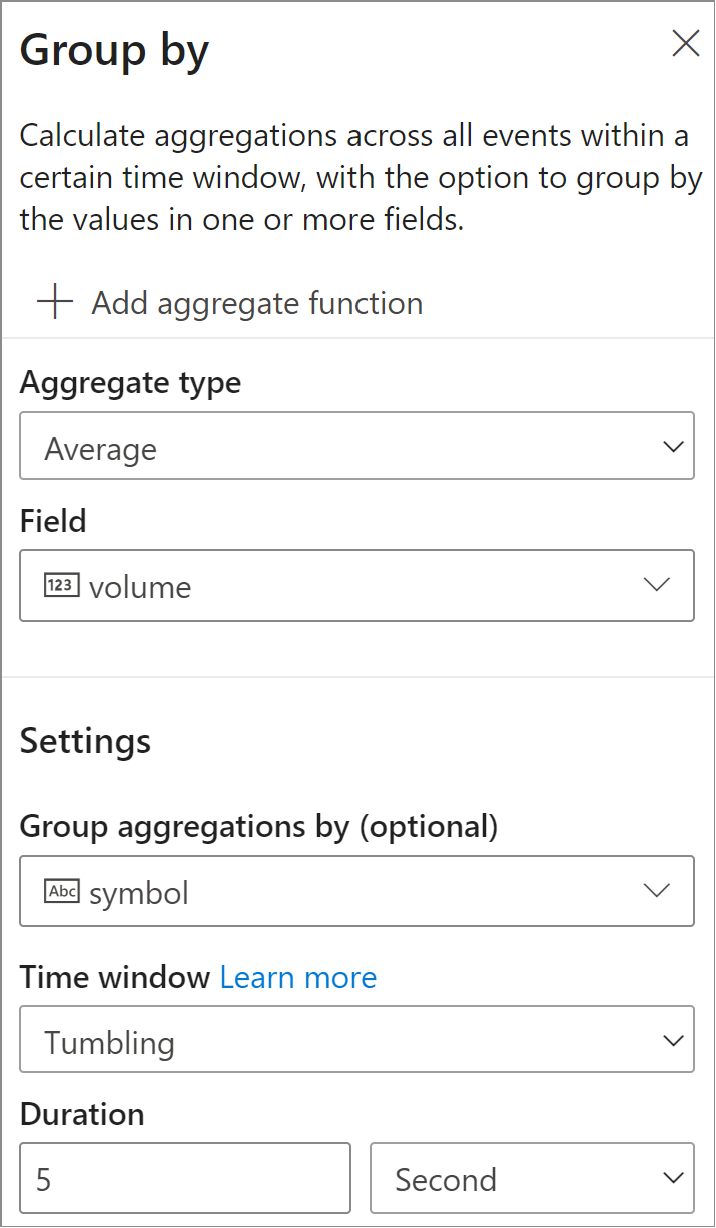This screenshot has height=1228, width=716.
Task: Click the chevron in the Tumbling box
Action: click(673, 1041)
